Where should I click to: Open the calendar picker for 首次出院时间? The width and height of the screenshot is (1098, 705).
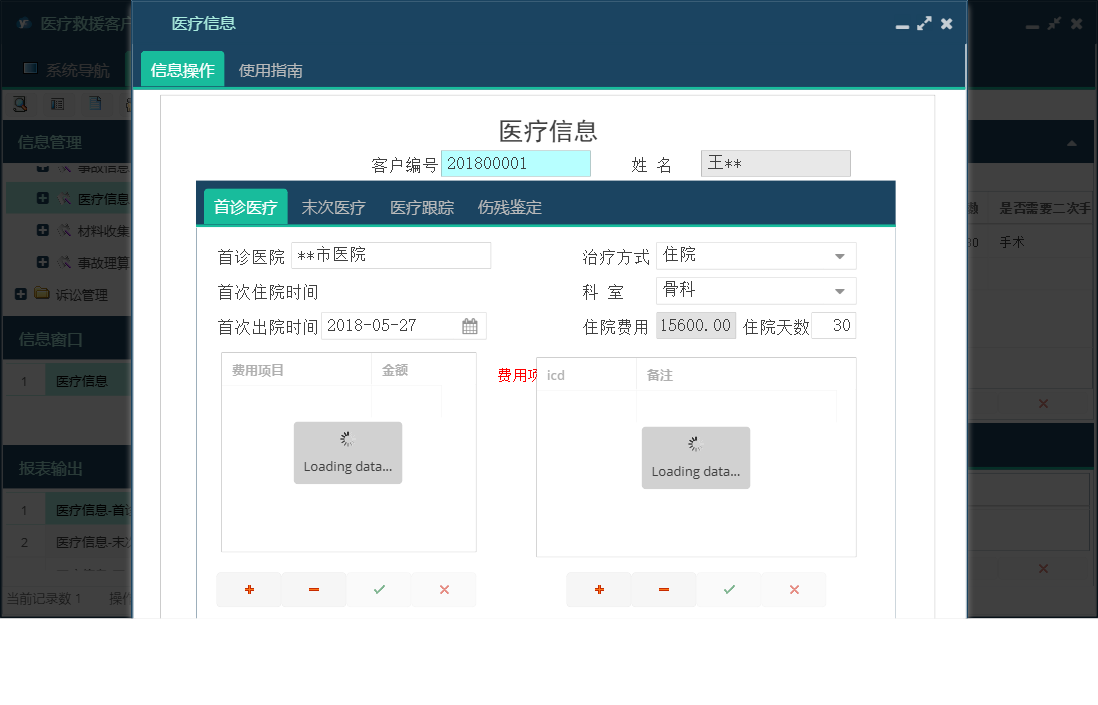pos(470,325)
